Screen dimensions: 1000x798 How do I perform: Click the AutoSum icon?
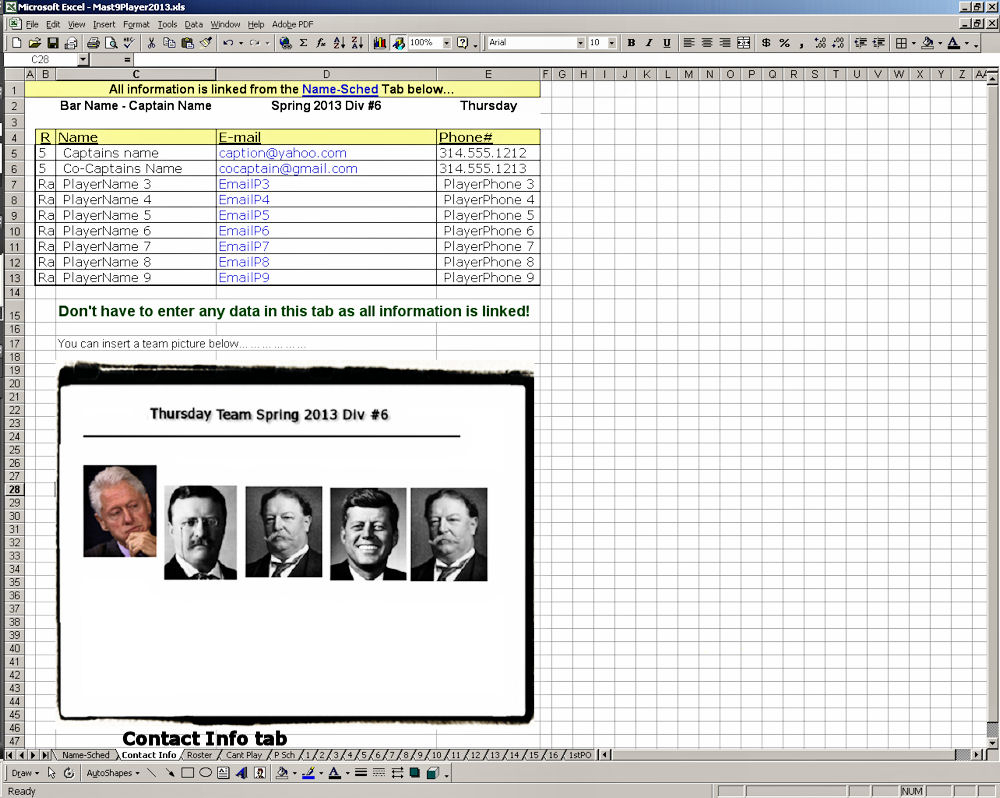(x=303, y=43)
